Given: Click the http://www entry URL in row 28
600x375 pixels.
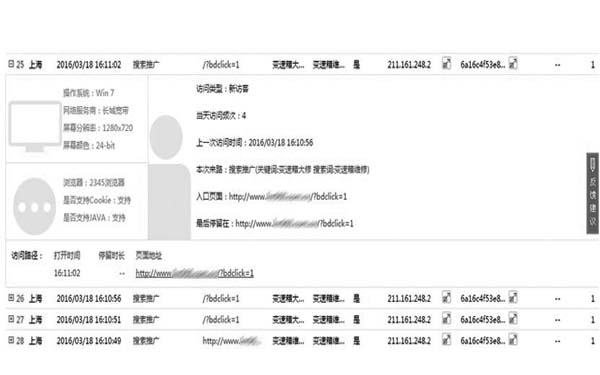Looking at the screenshot, I should coord(232,341).
